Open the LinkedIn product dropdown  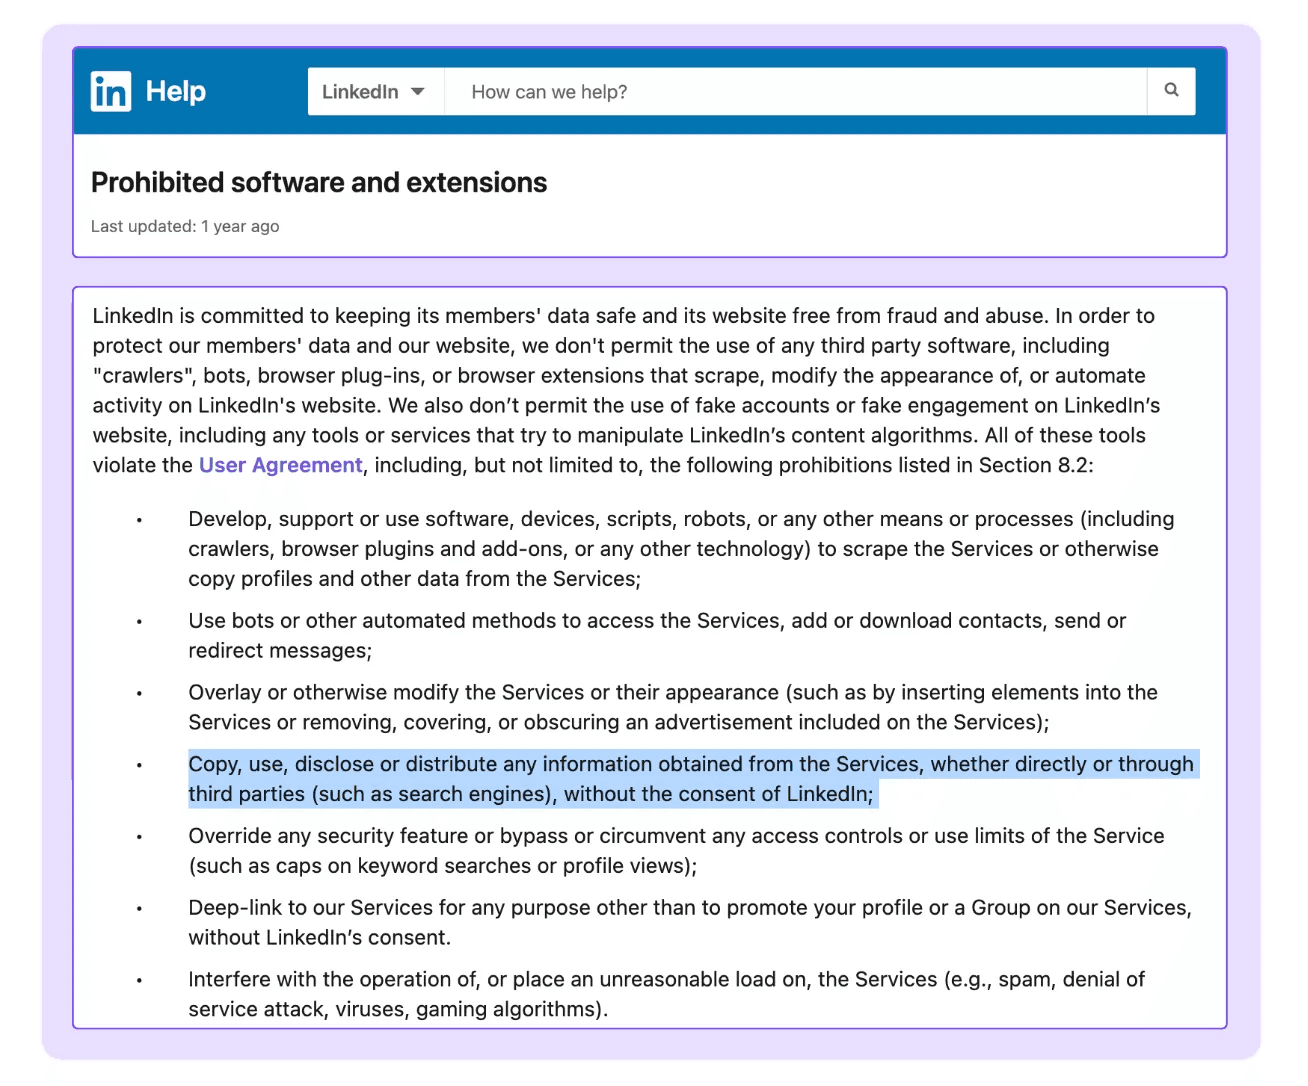click(x=375, y=92)
